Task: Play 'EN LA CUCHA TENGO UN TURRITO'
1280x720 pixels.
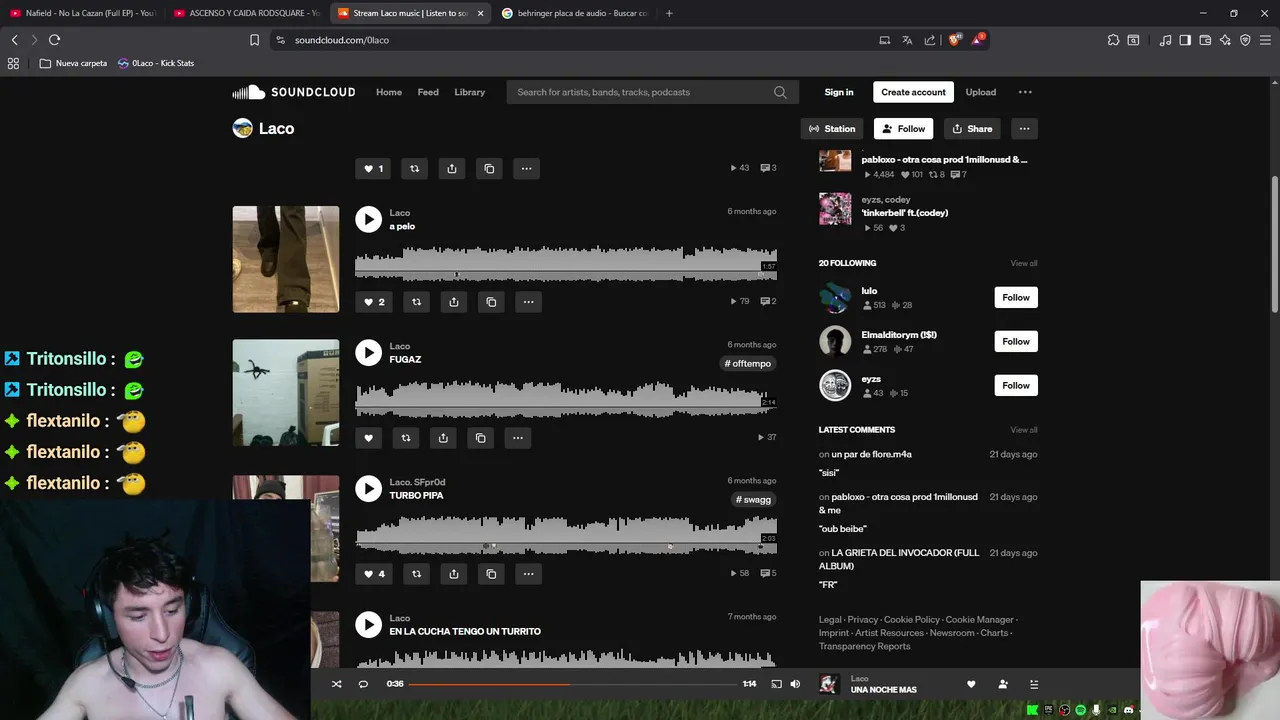Action: pos(368,624)
